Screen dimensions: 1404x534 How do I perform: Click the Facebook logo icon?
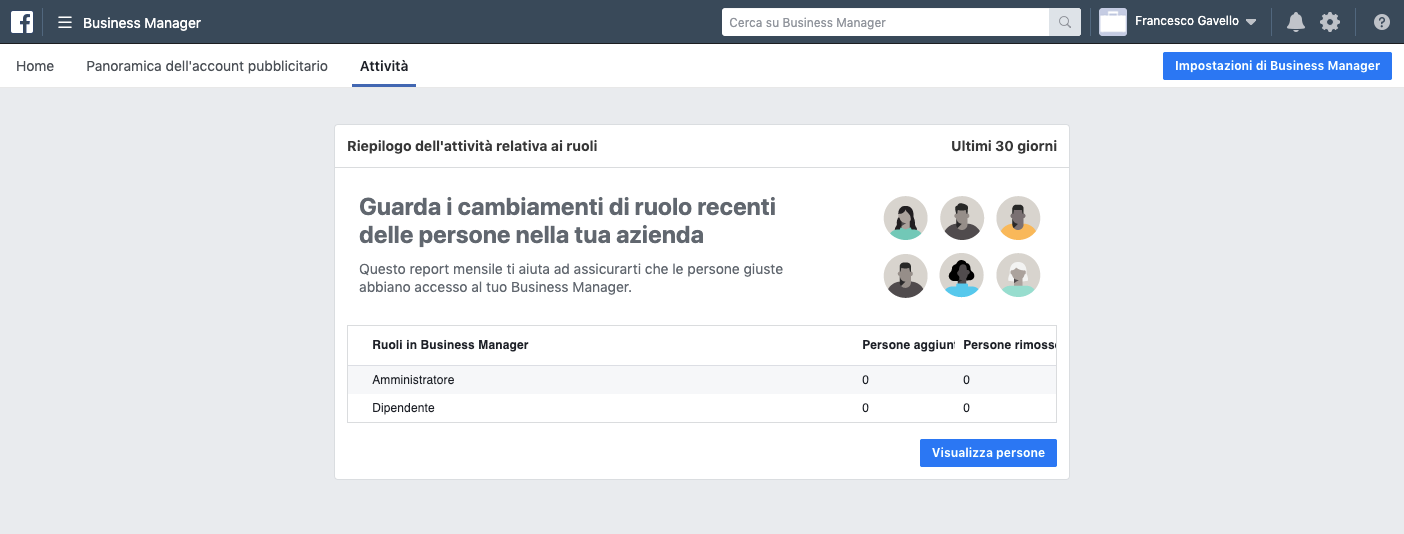(x=22, y=22)
